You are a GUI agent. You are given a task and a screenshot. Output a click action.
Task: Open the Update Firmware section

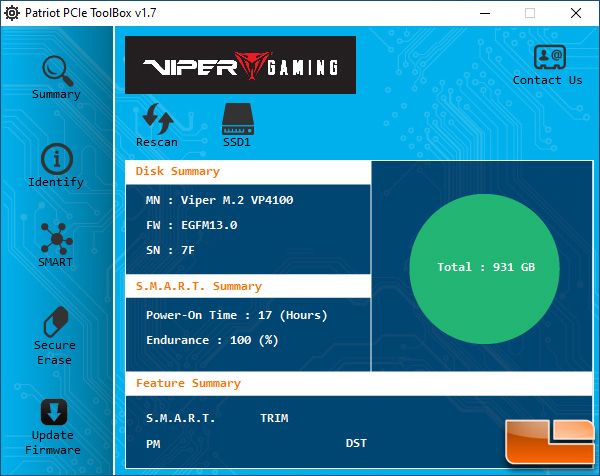point(53,427)
